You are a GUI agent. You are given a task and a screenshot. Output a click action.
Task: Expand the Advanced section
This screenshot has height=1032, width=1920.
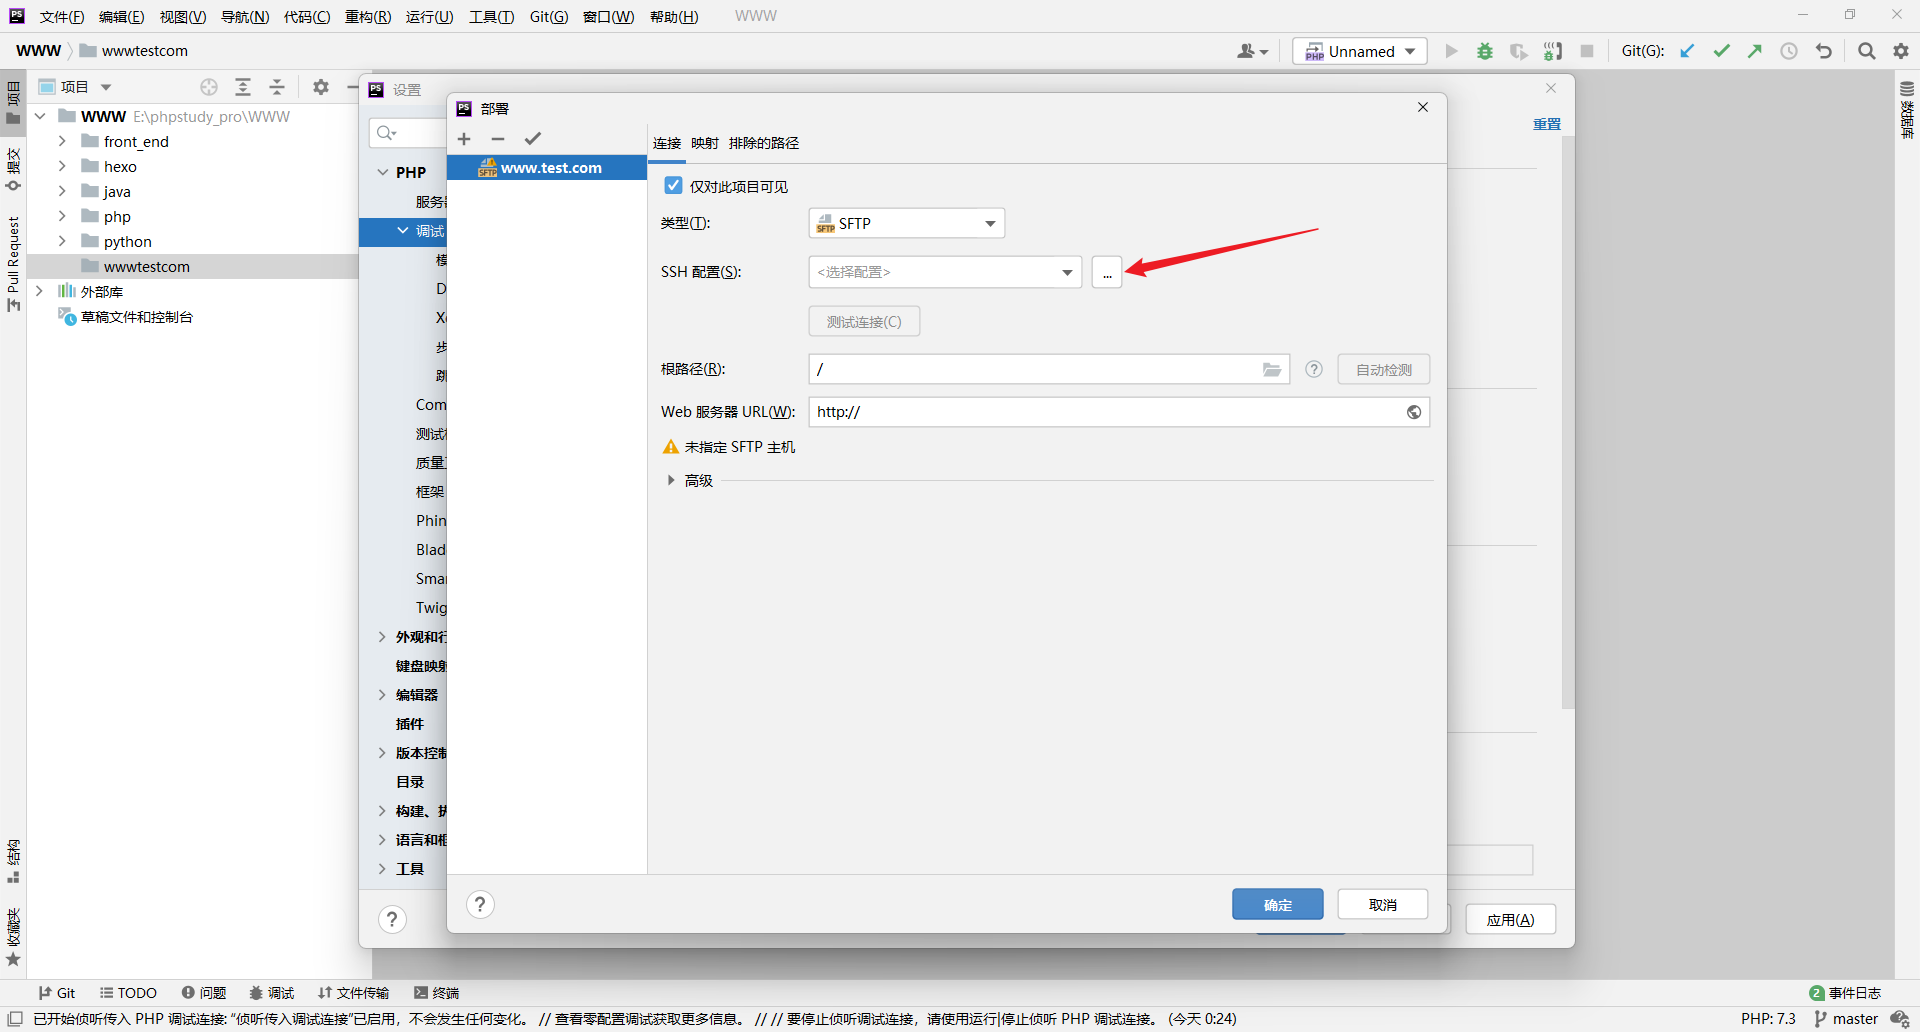tap(671, 481)
